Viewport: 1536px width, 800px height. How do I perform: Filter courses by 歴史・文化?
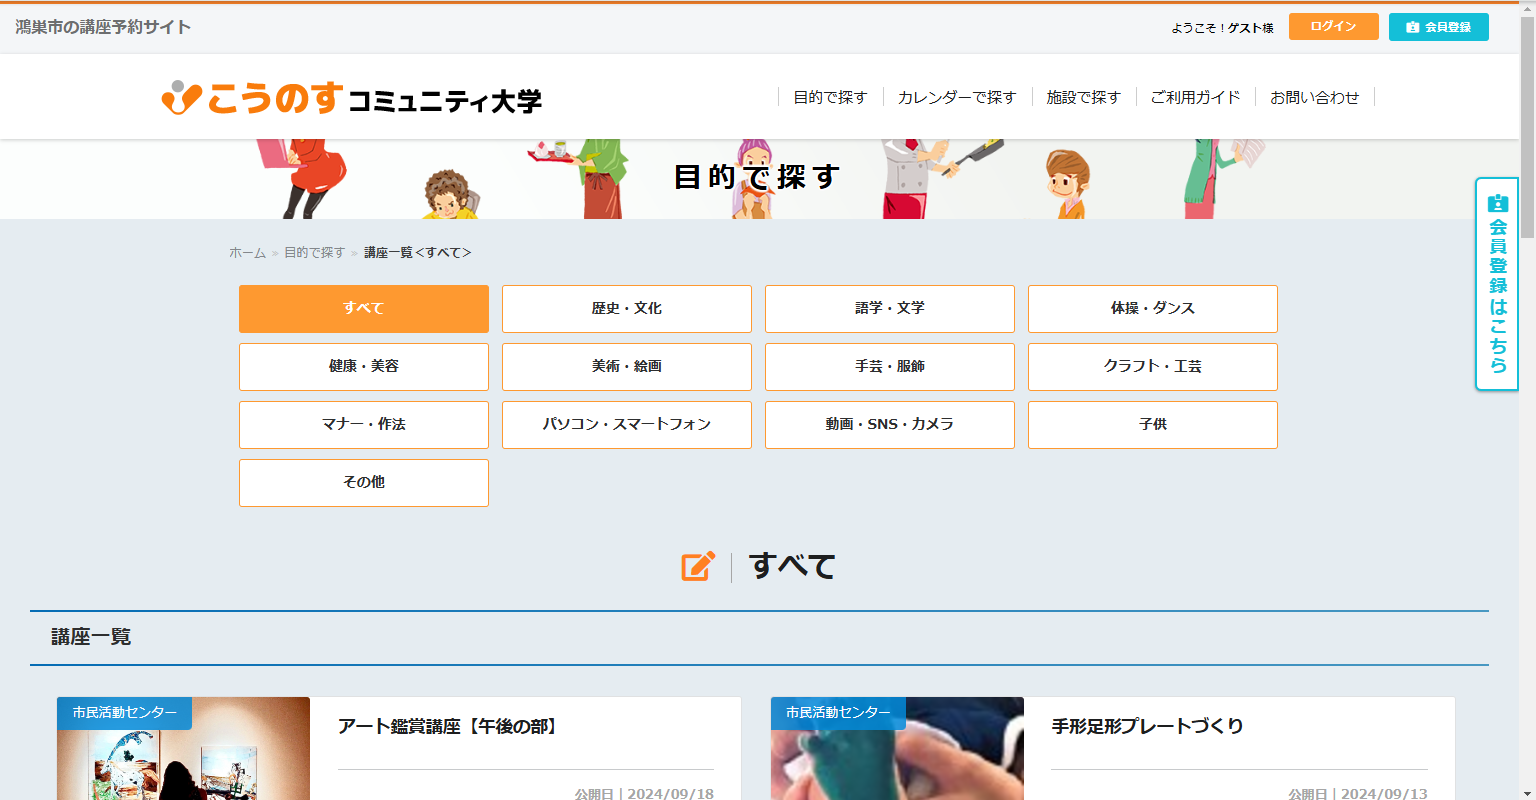pyautogui.click(x=627, y=309)
